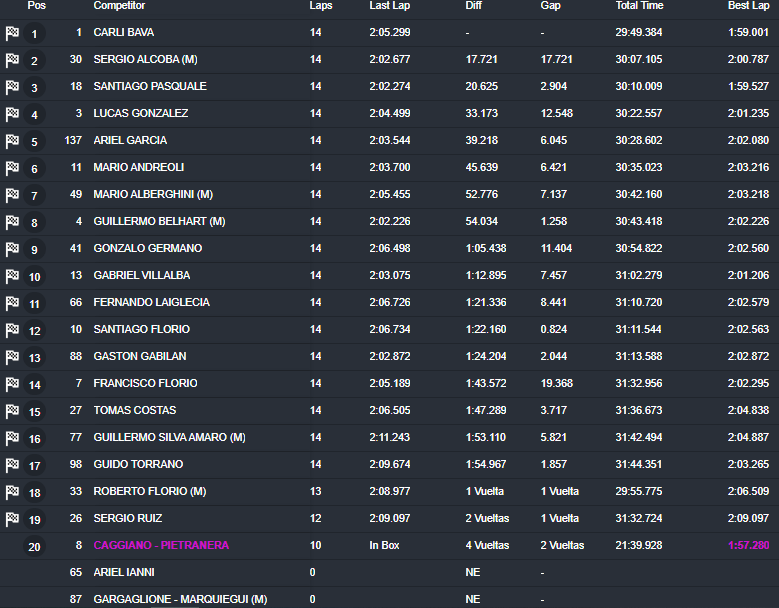This screenshot has width=779, height=608.
Task: Select the Caggiano - Pietranera competitor name
Action: [x=161, y=546]
